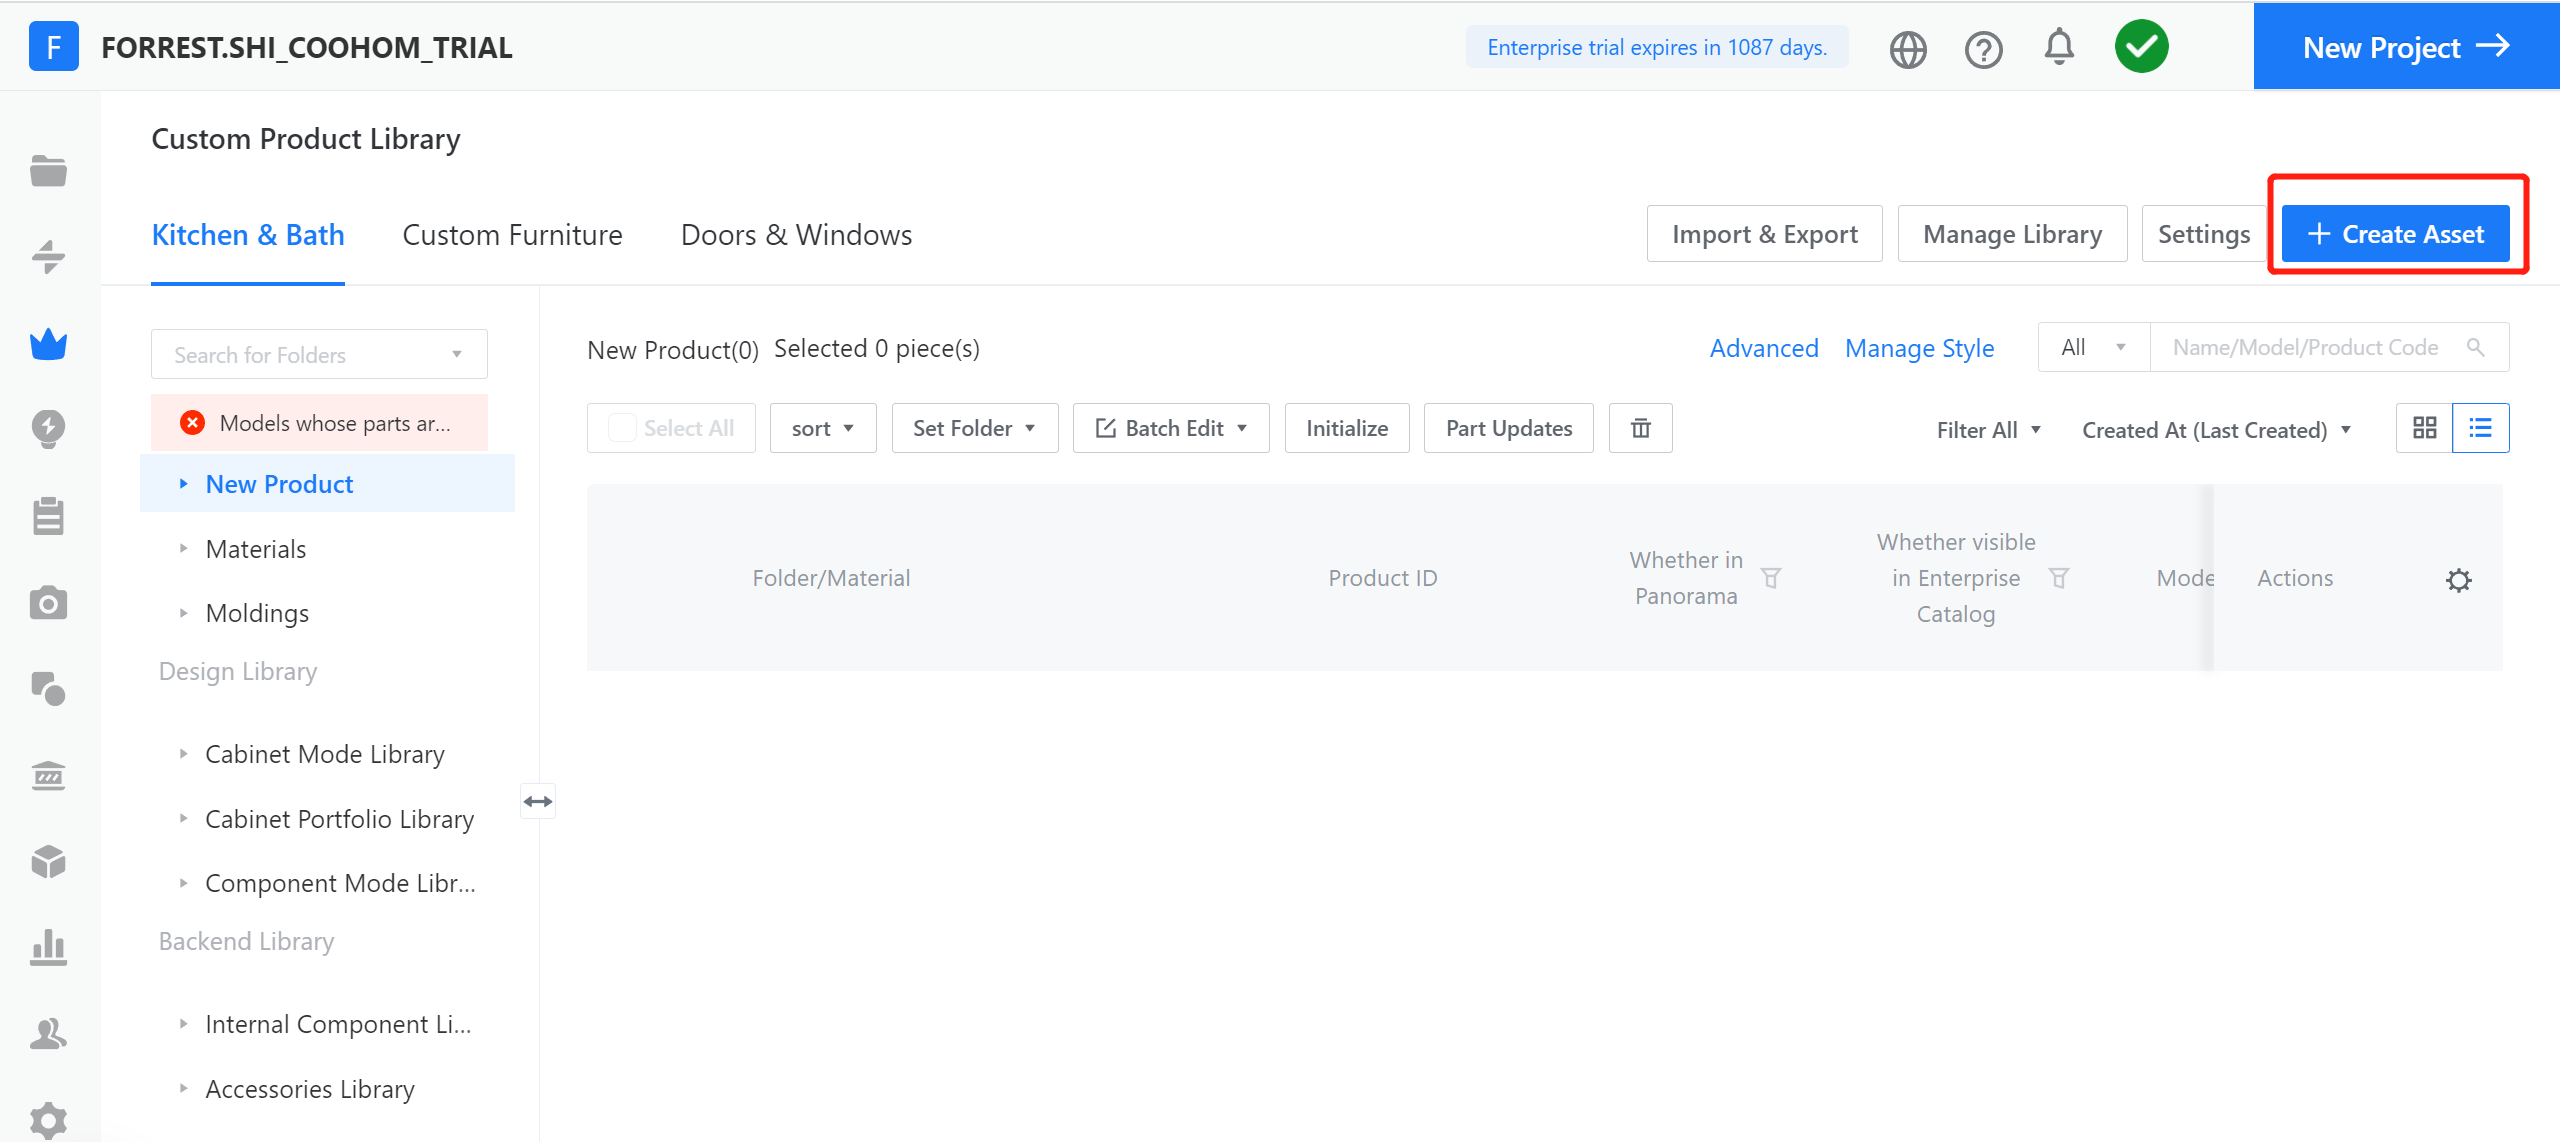2560x1142 pixels.
Task: Open the Doors & Windows tab
Action: [x=796, y=235]
